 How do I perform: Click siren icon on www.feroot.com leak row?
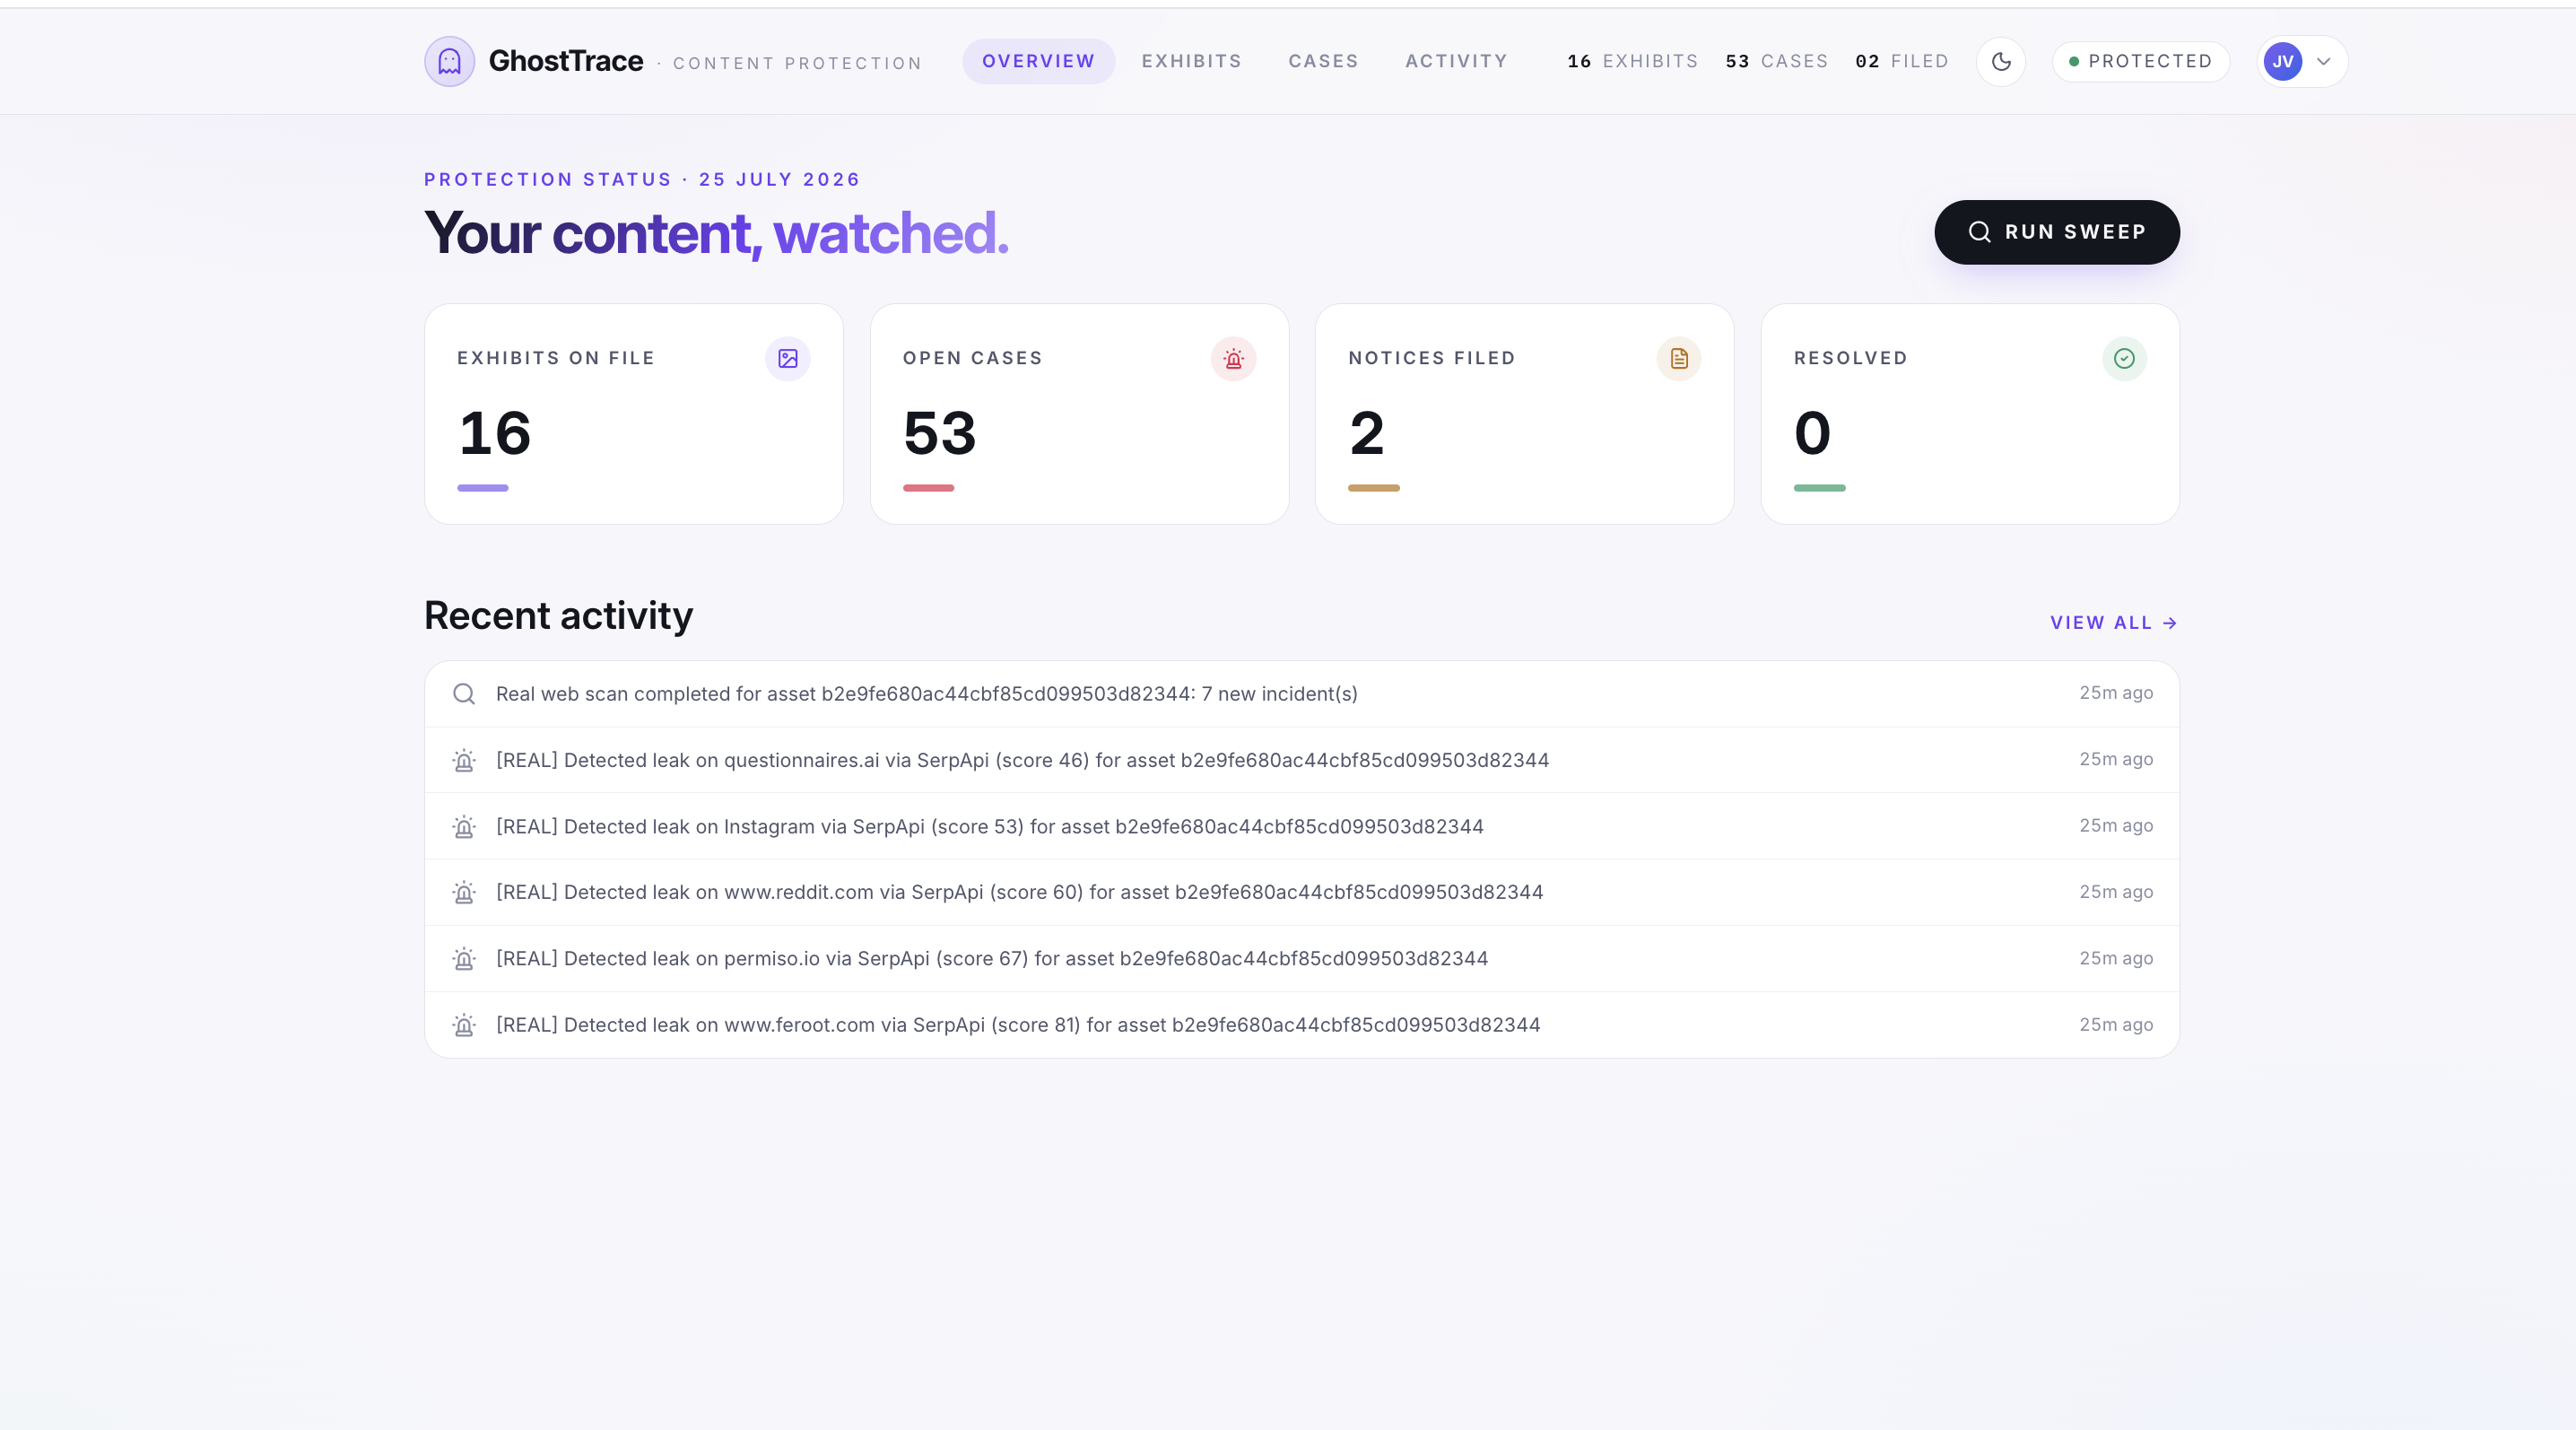coord(464,1025)
